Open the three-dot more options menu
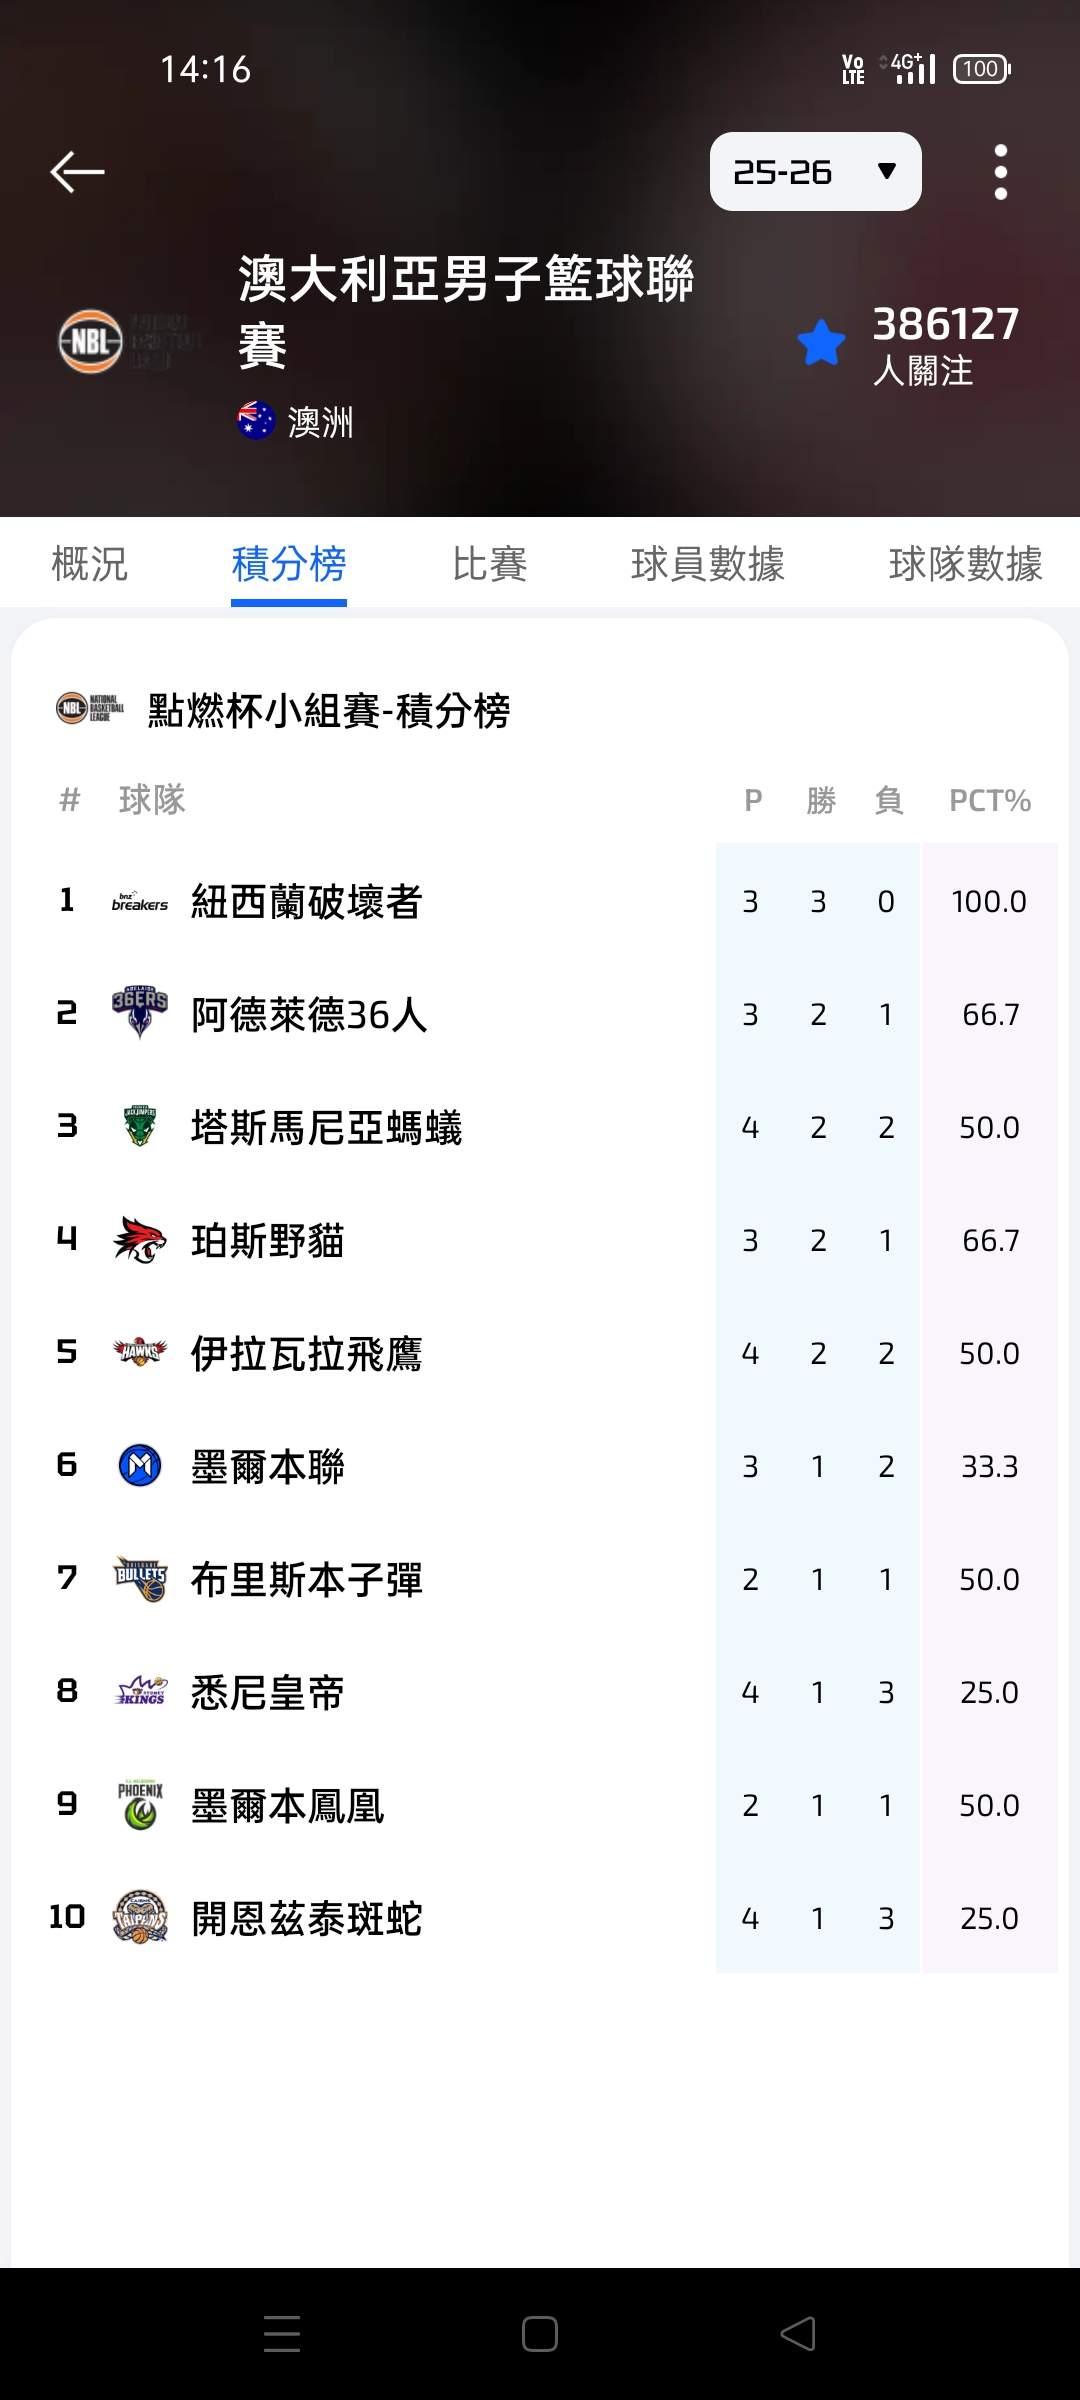This screenshot has width=1080, height=2400. pos(1000,172)
